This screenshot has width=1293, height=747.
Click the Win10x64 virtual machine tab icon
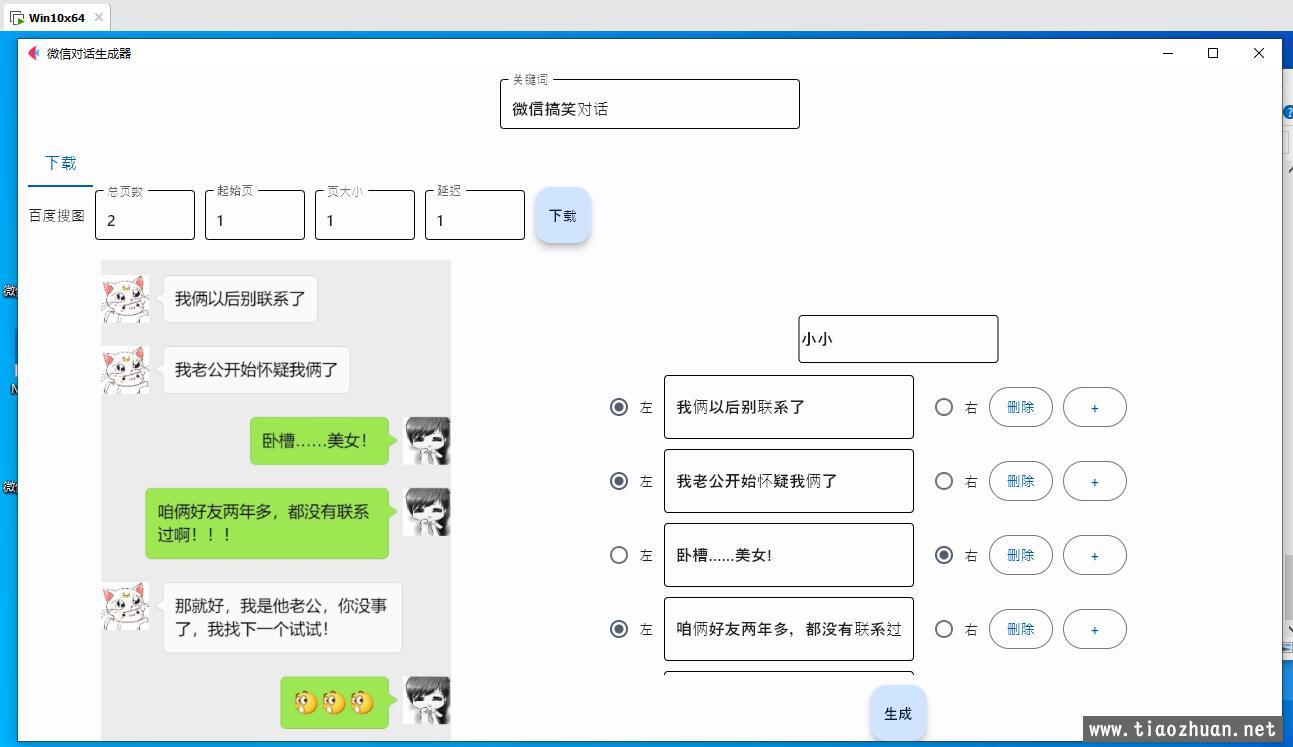[17, 18]
